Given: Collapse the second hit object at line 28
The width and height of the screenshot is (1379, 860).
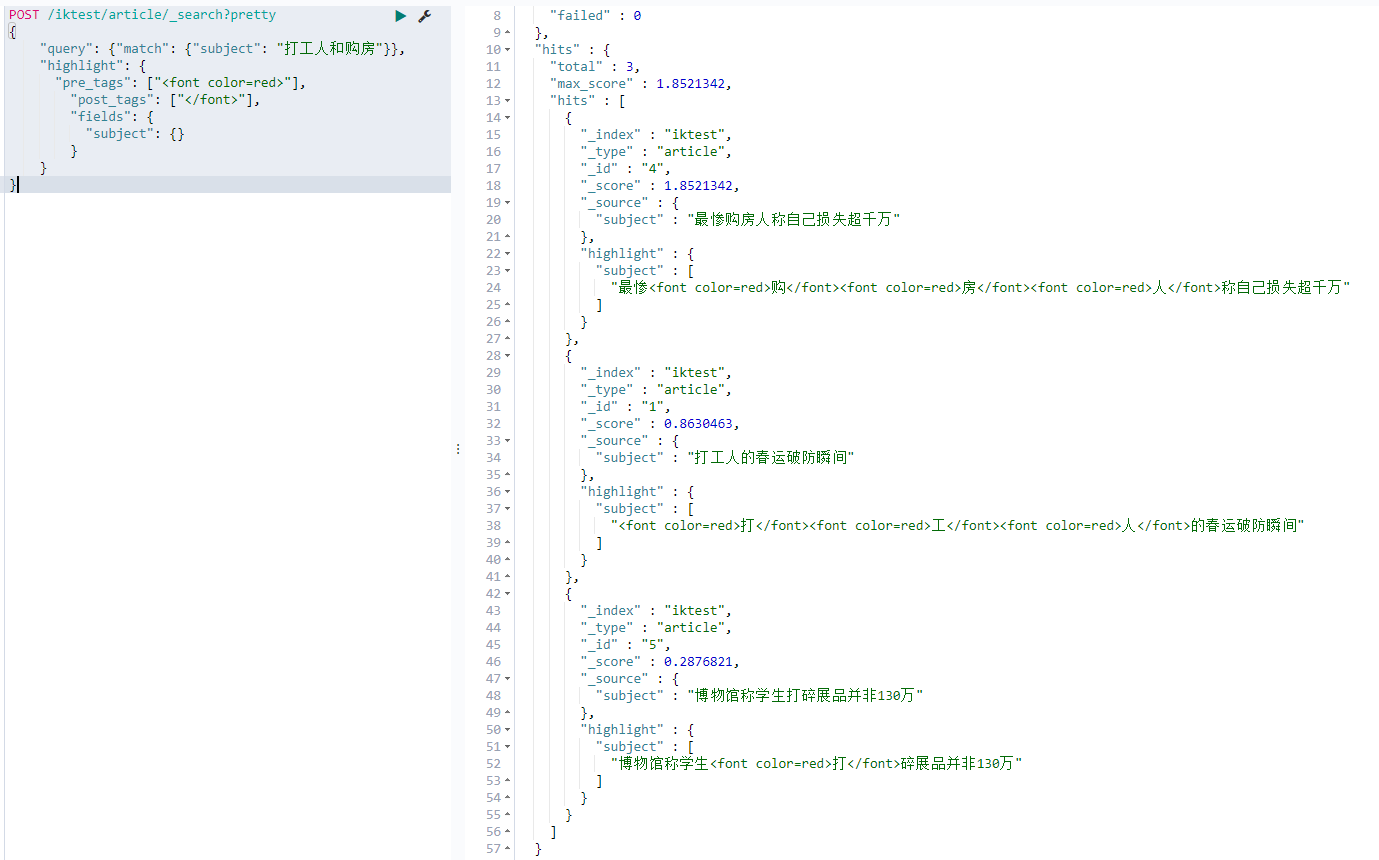Looking at the screenshot, I should click(507, 356).
